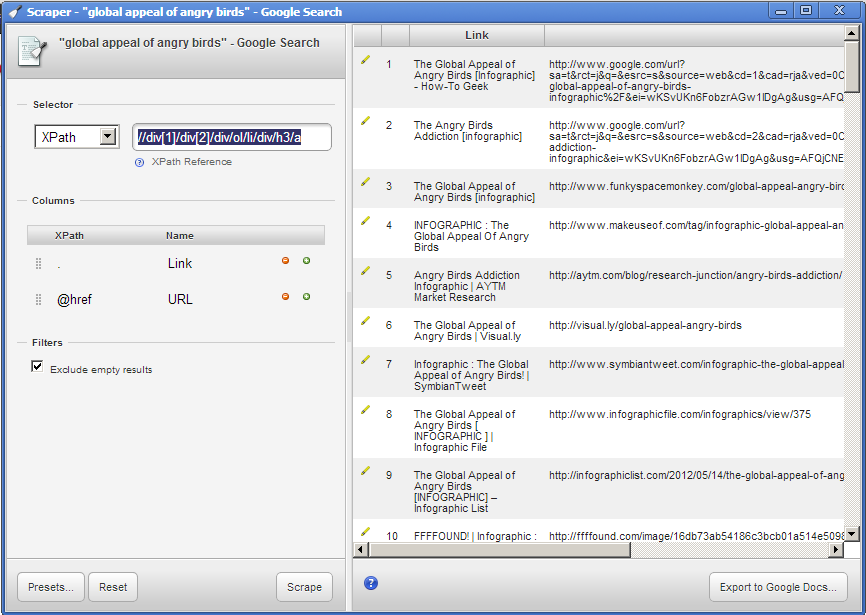
Task: Click the pencil icon for row 7
Action: click(x=366, y=360)
